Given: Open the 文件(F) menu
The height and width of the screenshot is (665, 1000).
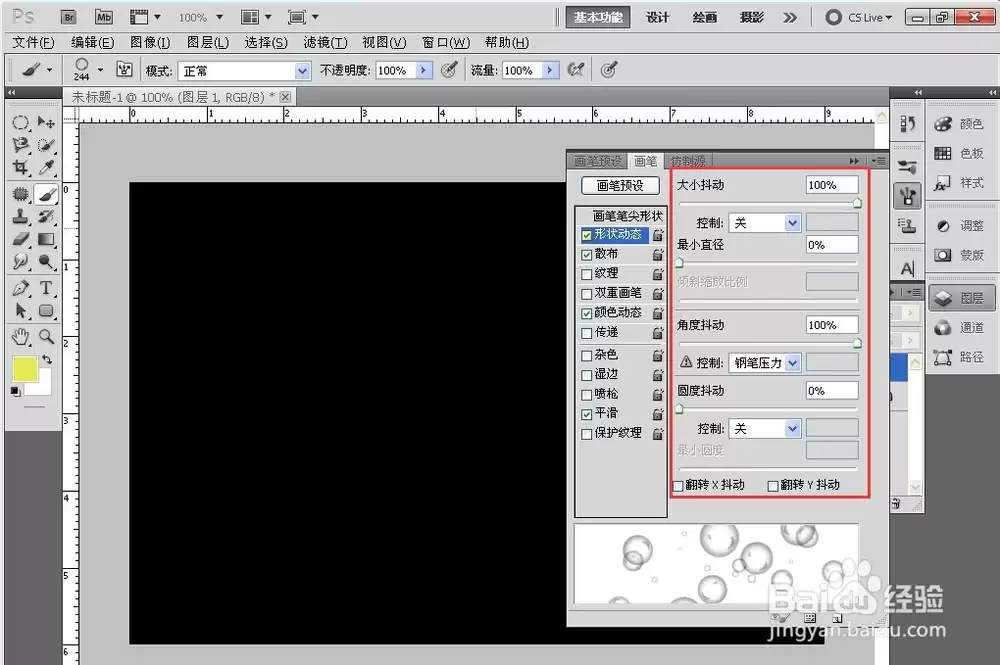Looking at the screenshot, I should [x=33, y=43].
